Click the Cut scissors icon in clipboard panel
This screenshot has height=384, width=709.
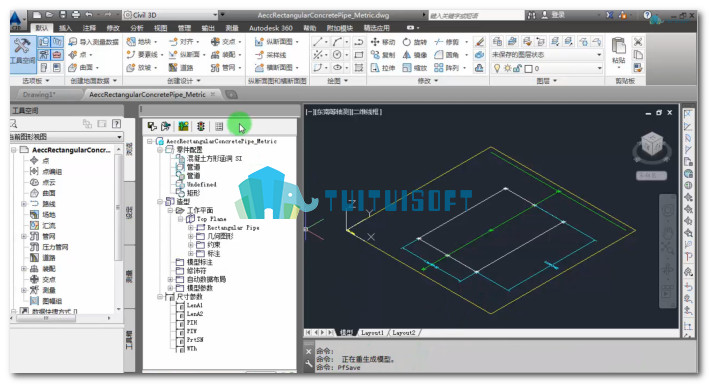click(638, 42)
